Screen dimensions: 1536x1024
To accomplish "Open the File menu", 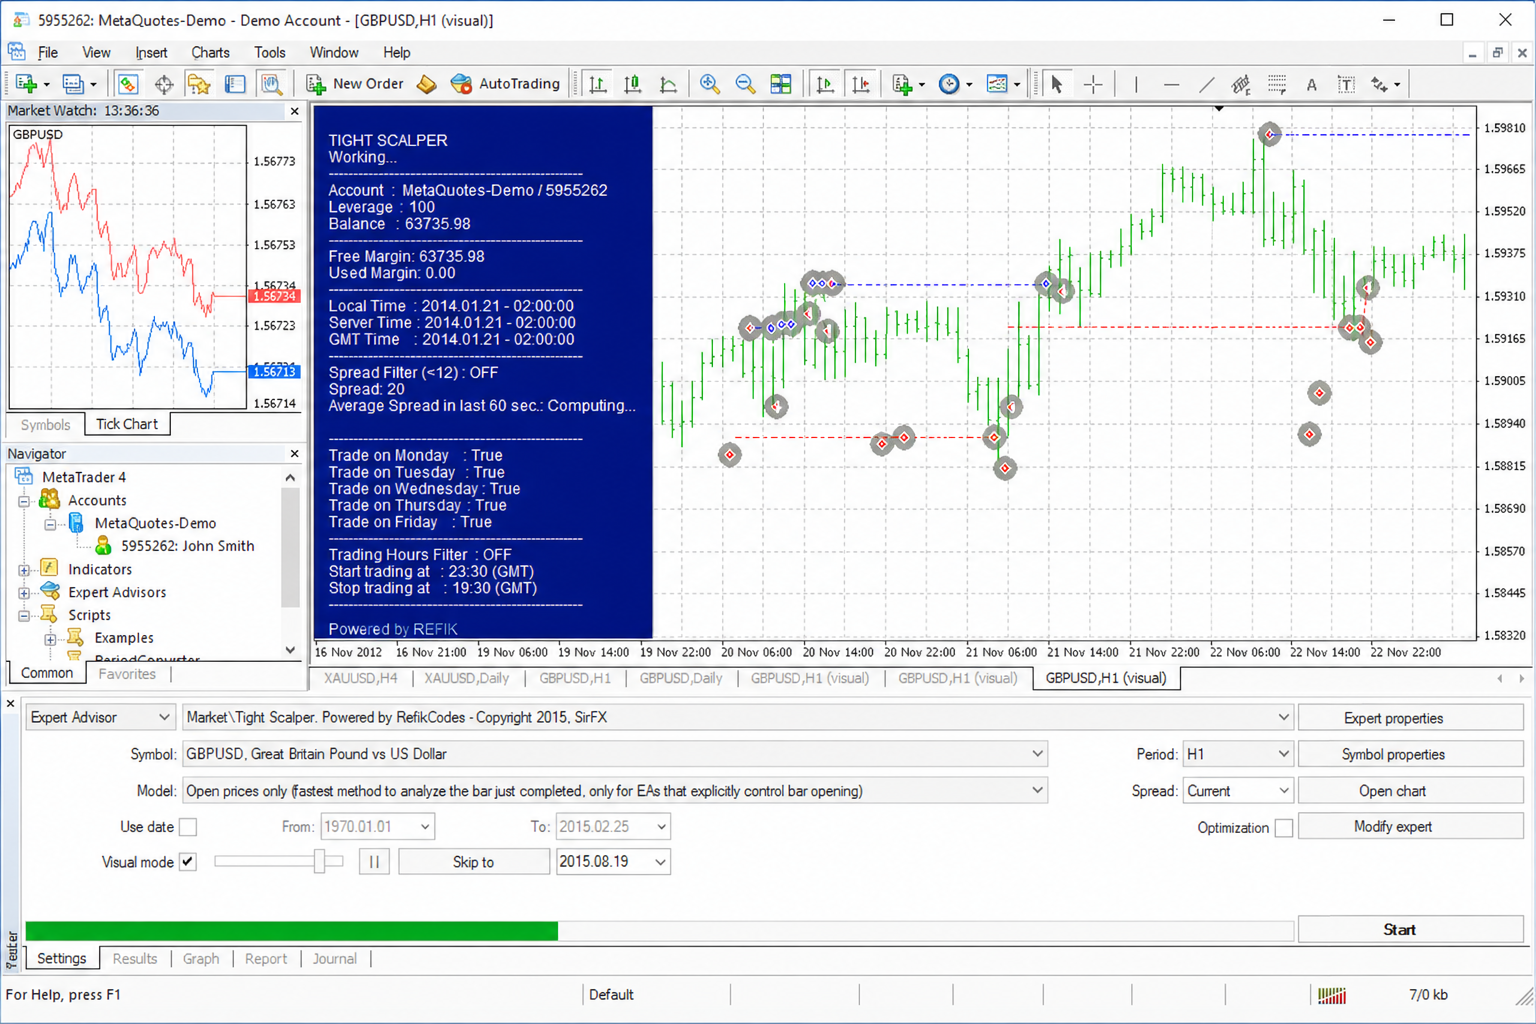I will 48,52.
